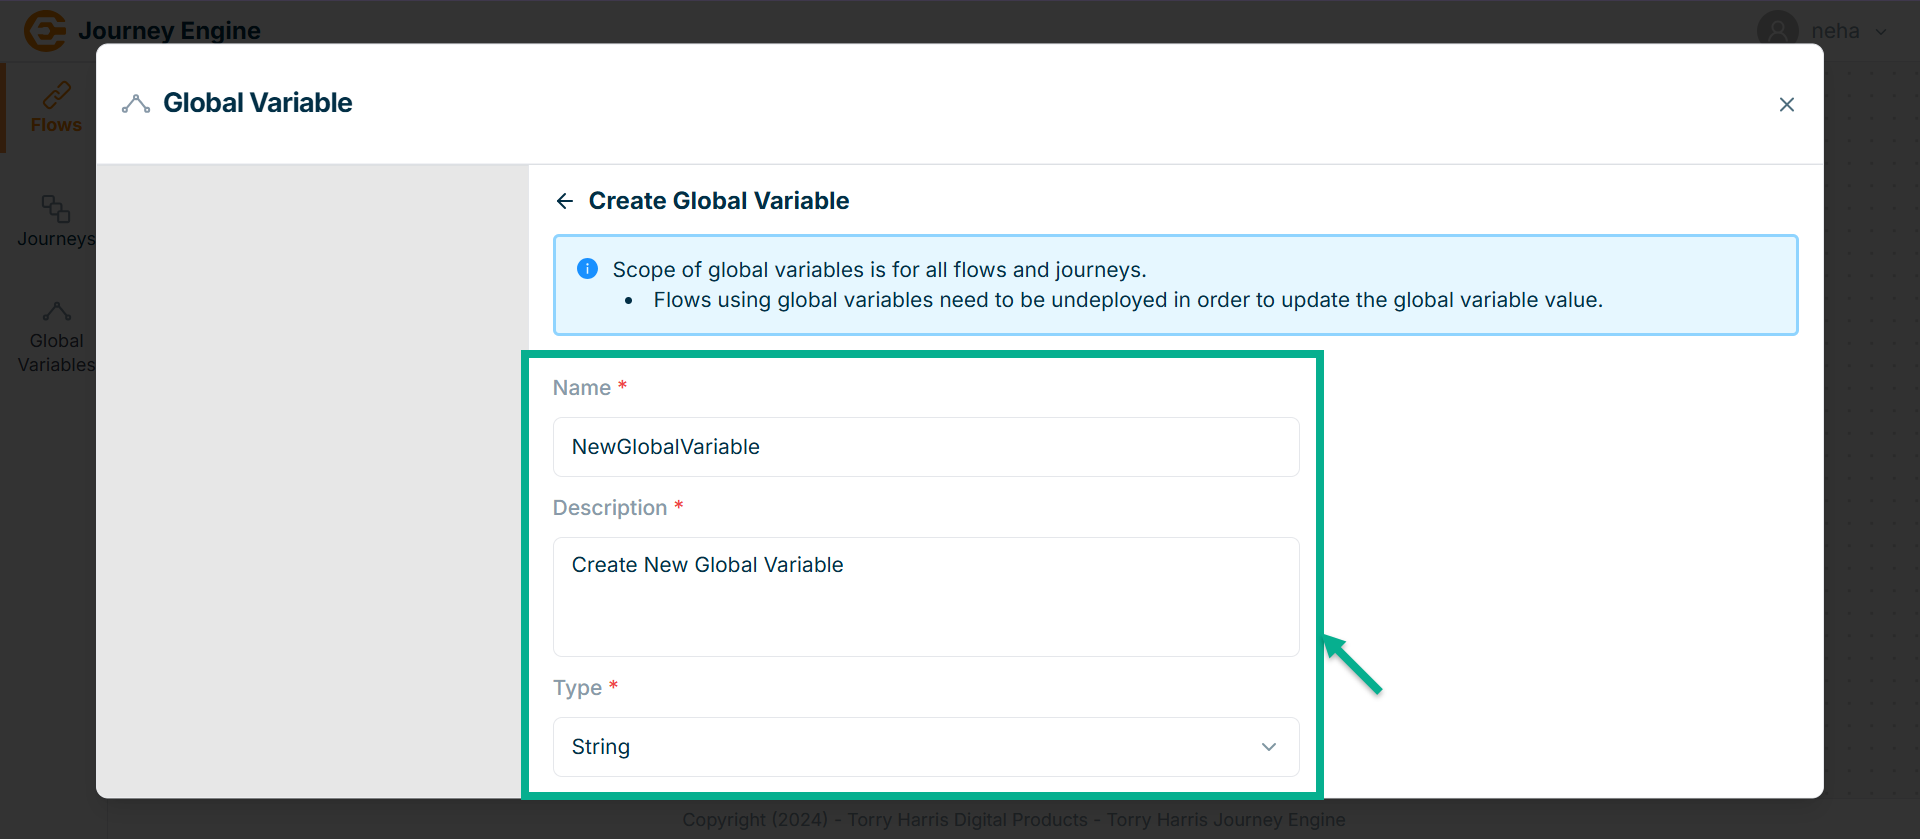Open the Flows link icon in sidebar
The width and height of the screenshot is (1920, 839).
[x=56, y=95]
